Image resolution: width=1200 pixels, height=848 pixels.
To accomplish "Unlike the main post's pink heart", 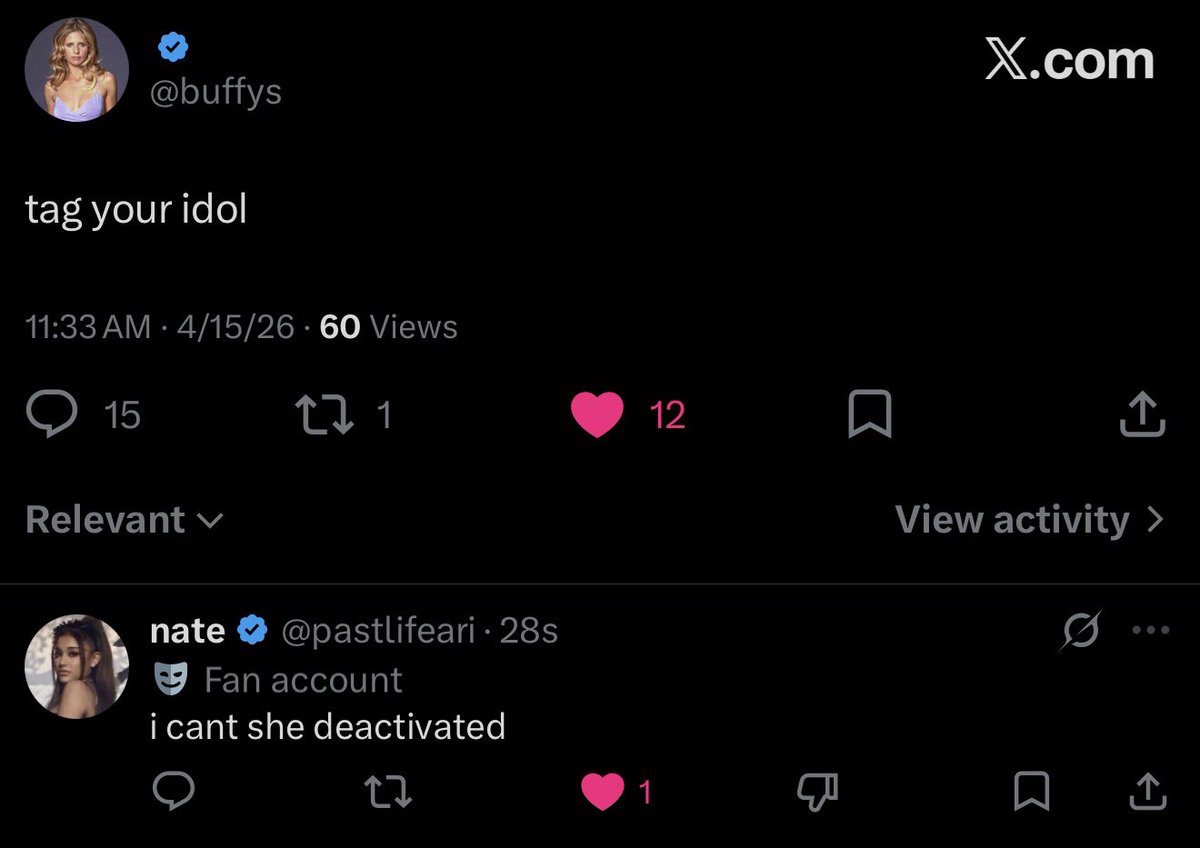I will click(x=597, y=414).
